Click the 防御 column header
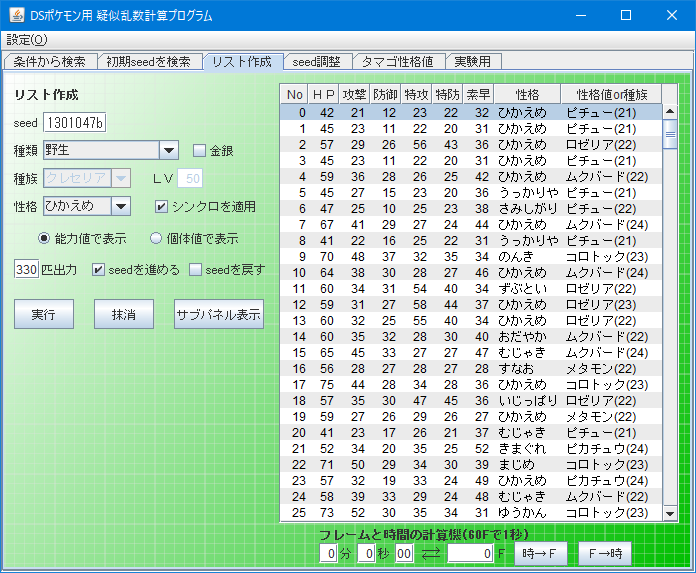 [385, 95]
